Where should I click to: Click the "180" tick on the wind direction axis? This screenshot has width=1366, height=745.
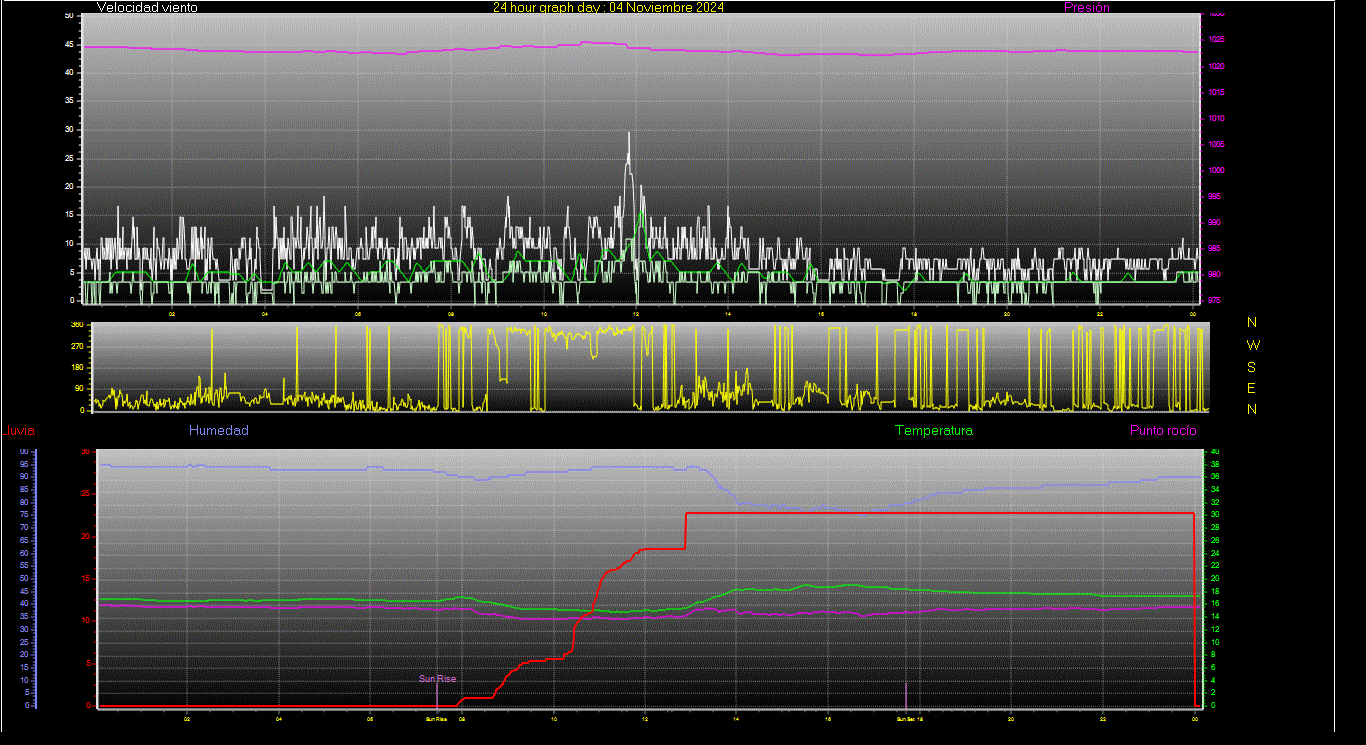pyautogui.click(x=77, y=367)
